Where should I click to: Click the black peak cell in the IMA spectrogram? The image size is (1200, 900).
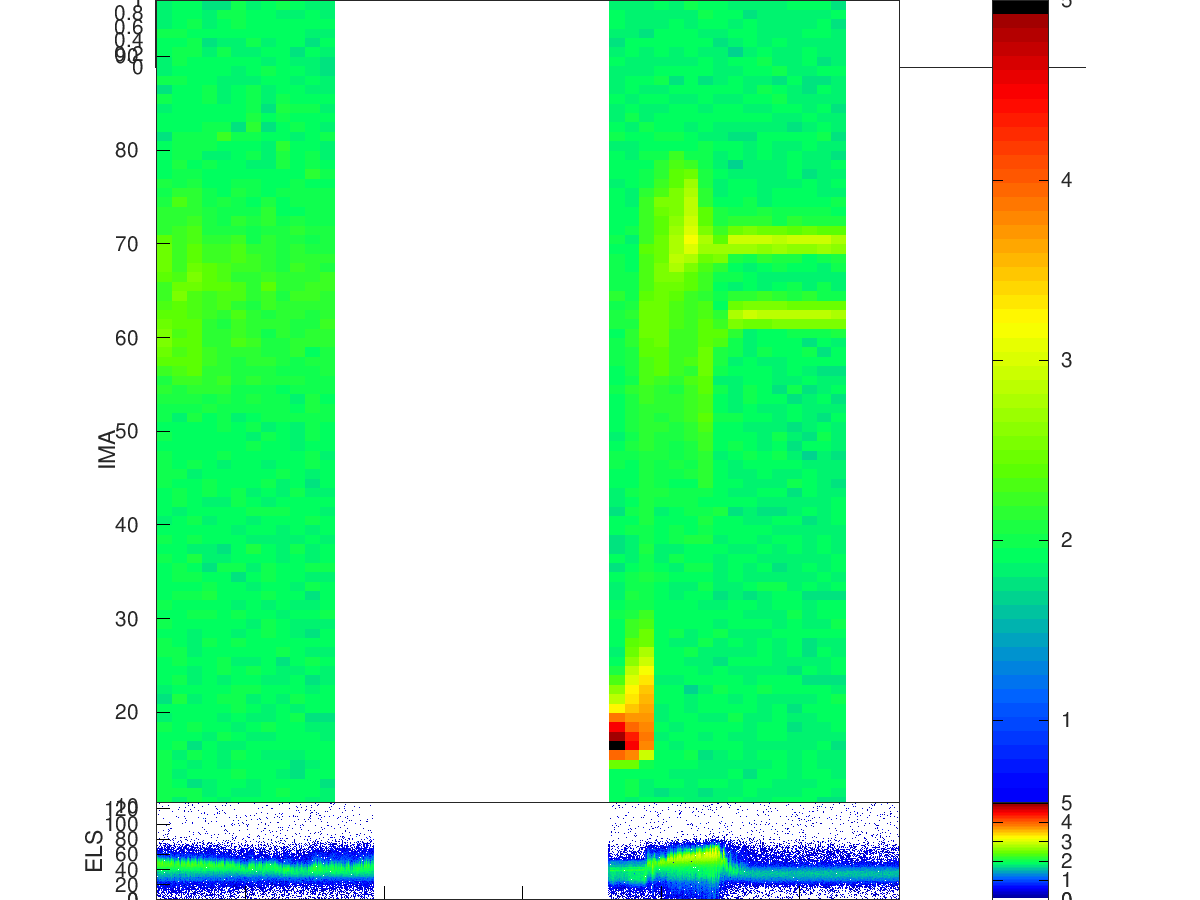[x=617, y=745]
